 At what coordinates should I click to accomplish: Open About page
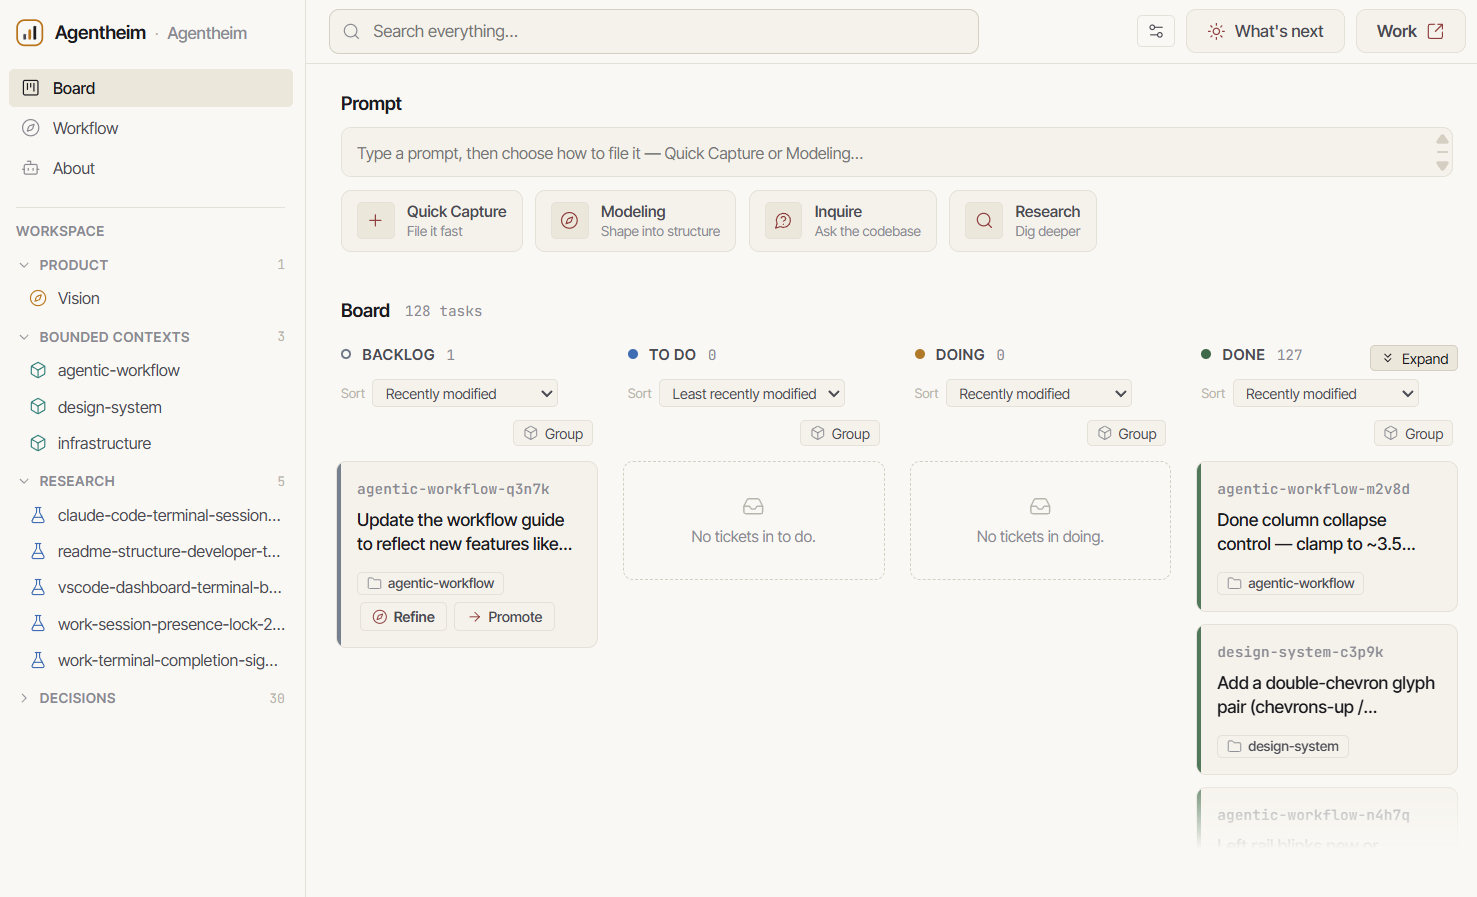point(151,168)
